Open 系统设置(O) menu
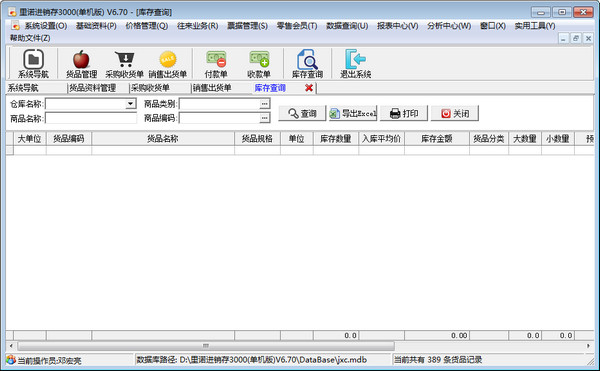Image resolution: width=600 pixels, height=371 pixels. (46, 26)
